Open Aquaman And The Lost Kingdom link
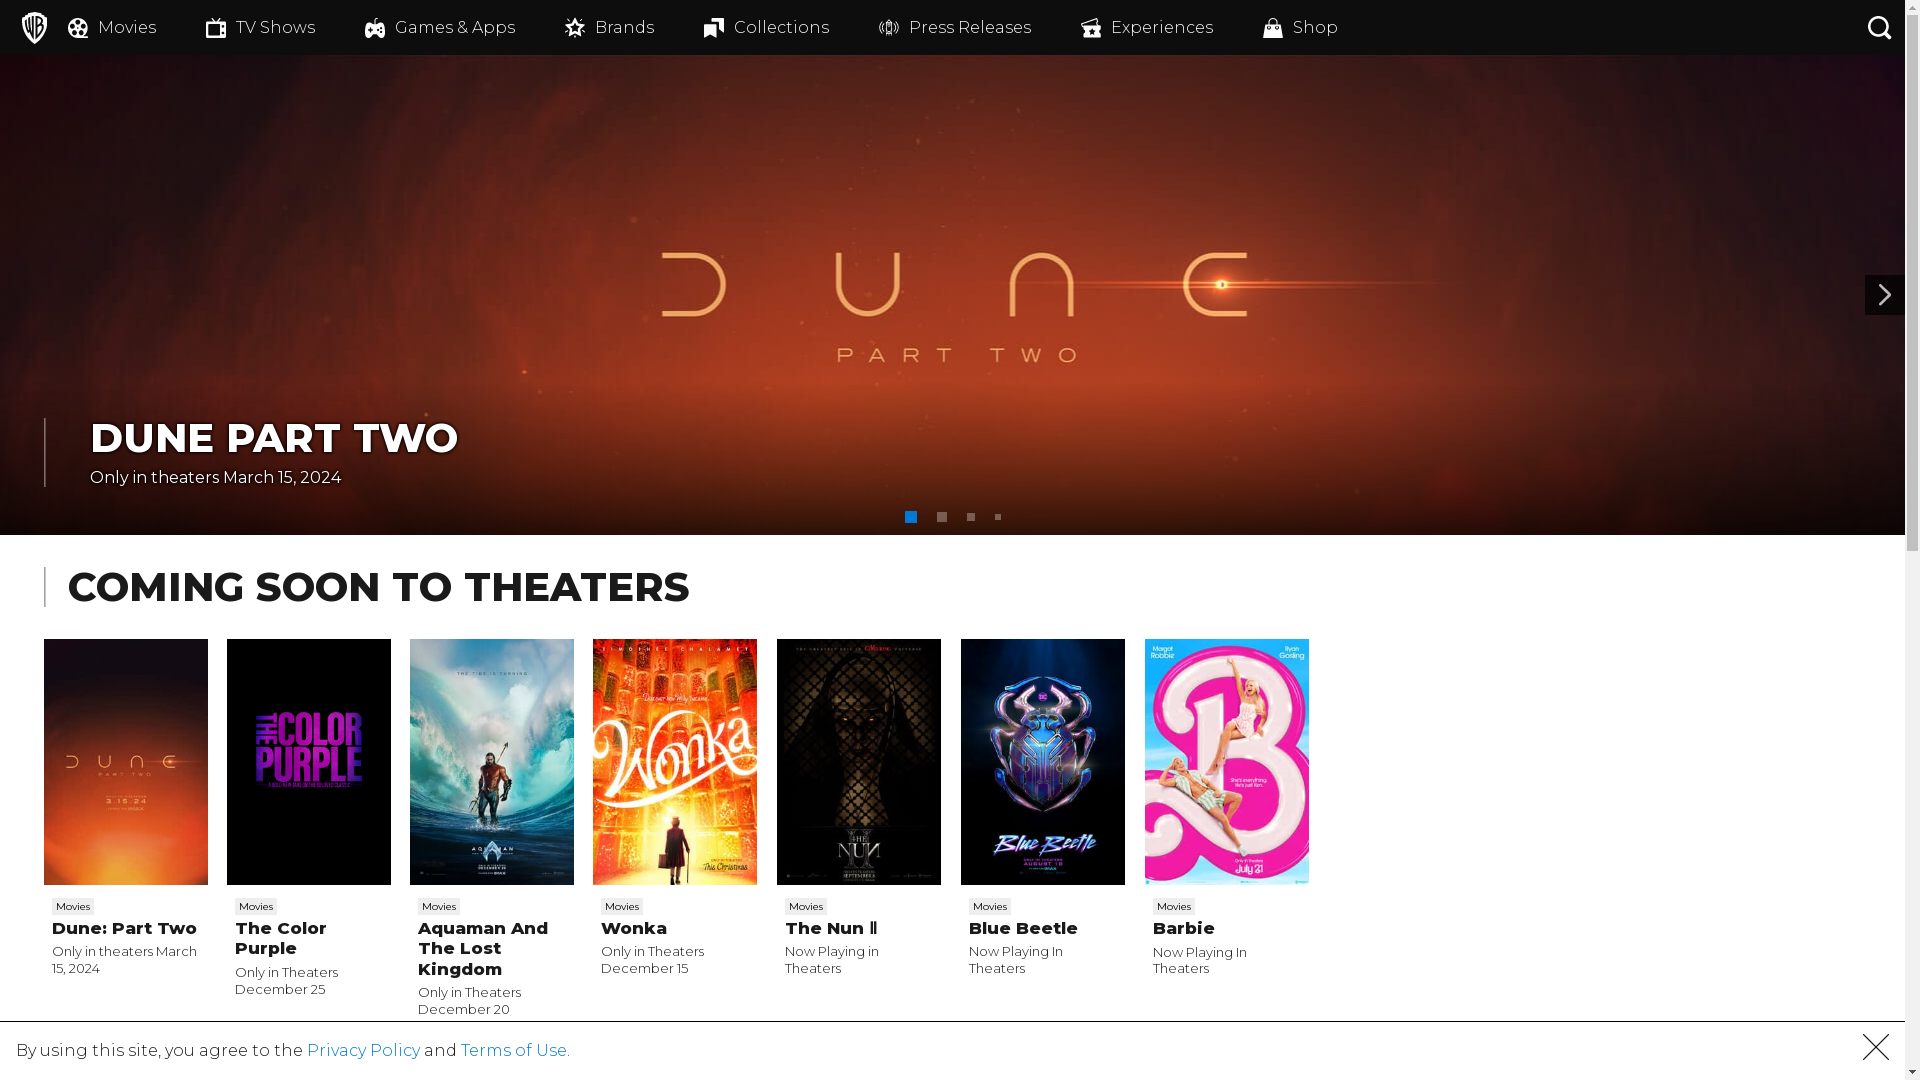 click(x=483, y=948)
